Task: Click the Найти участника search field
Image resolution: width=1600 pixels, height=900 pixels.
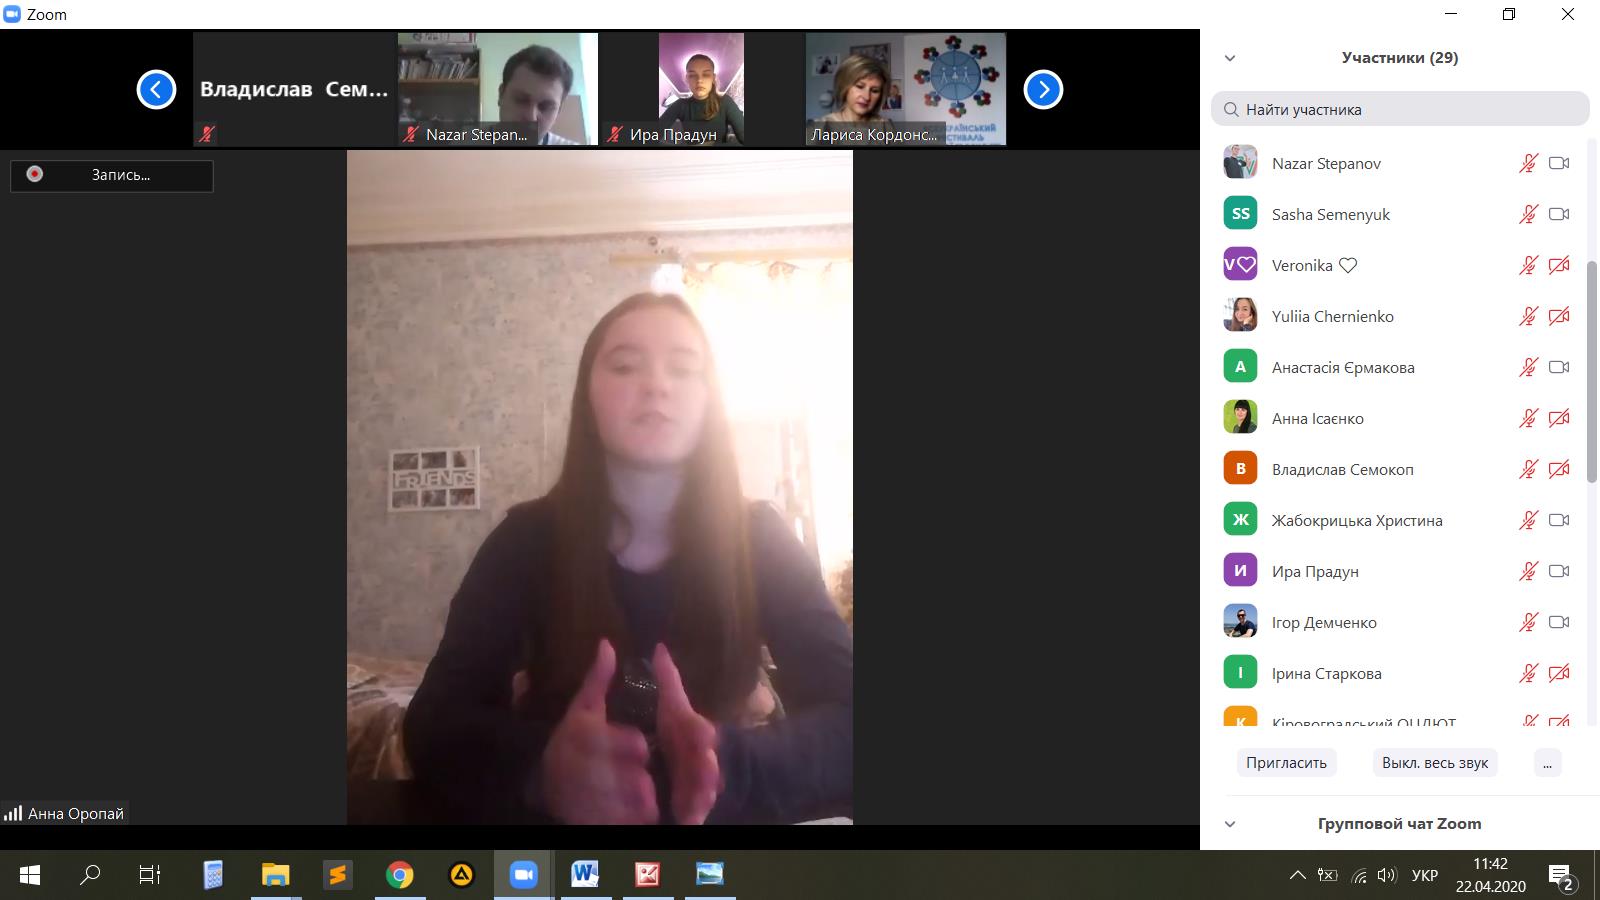Action: tap(1400, 109)
